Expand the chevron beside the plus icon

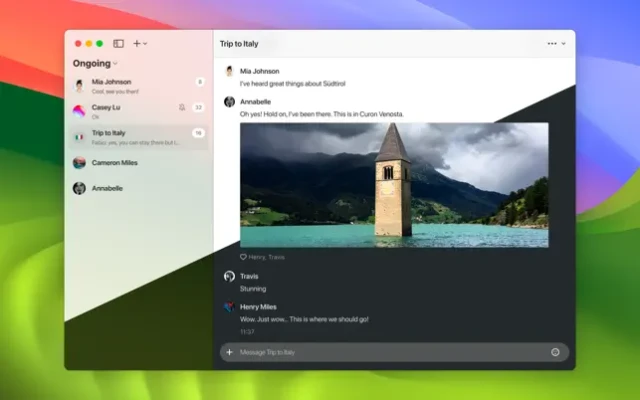pyautogui.click(x=145, y=44)
